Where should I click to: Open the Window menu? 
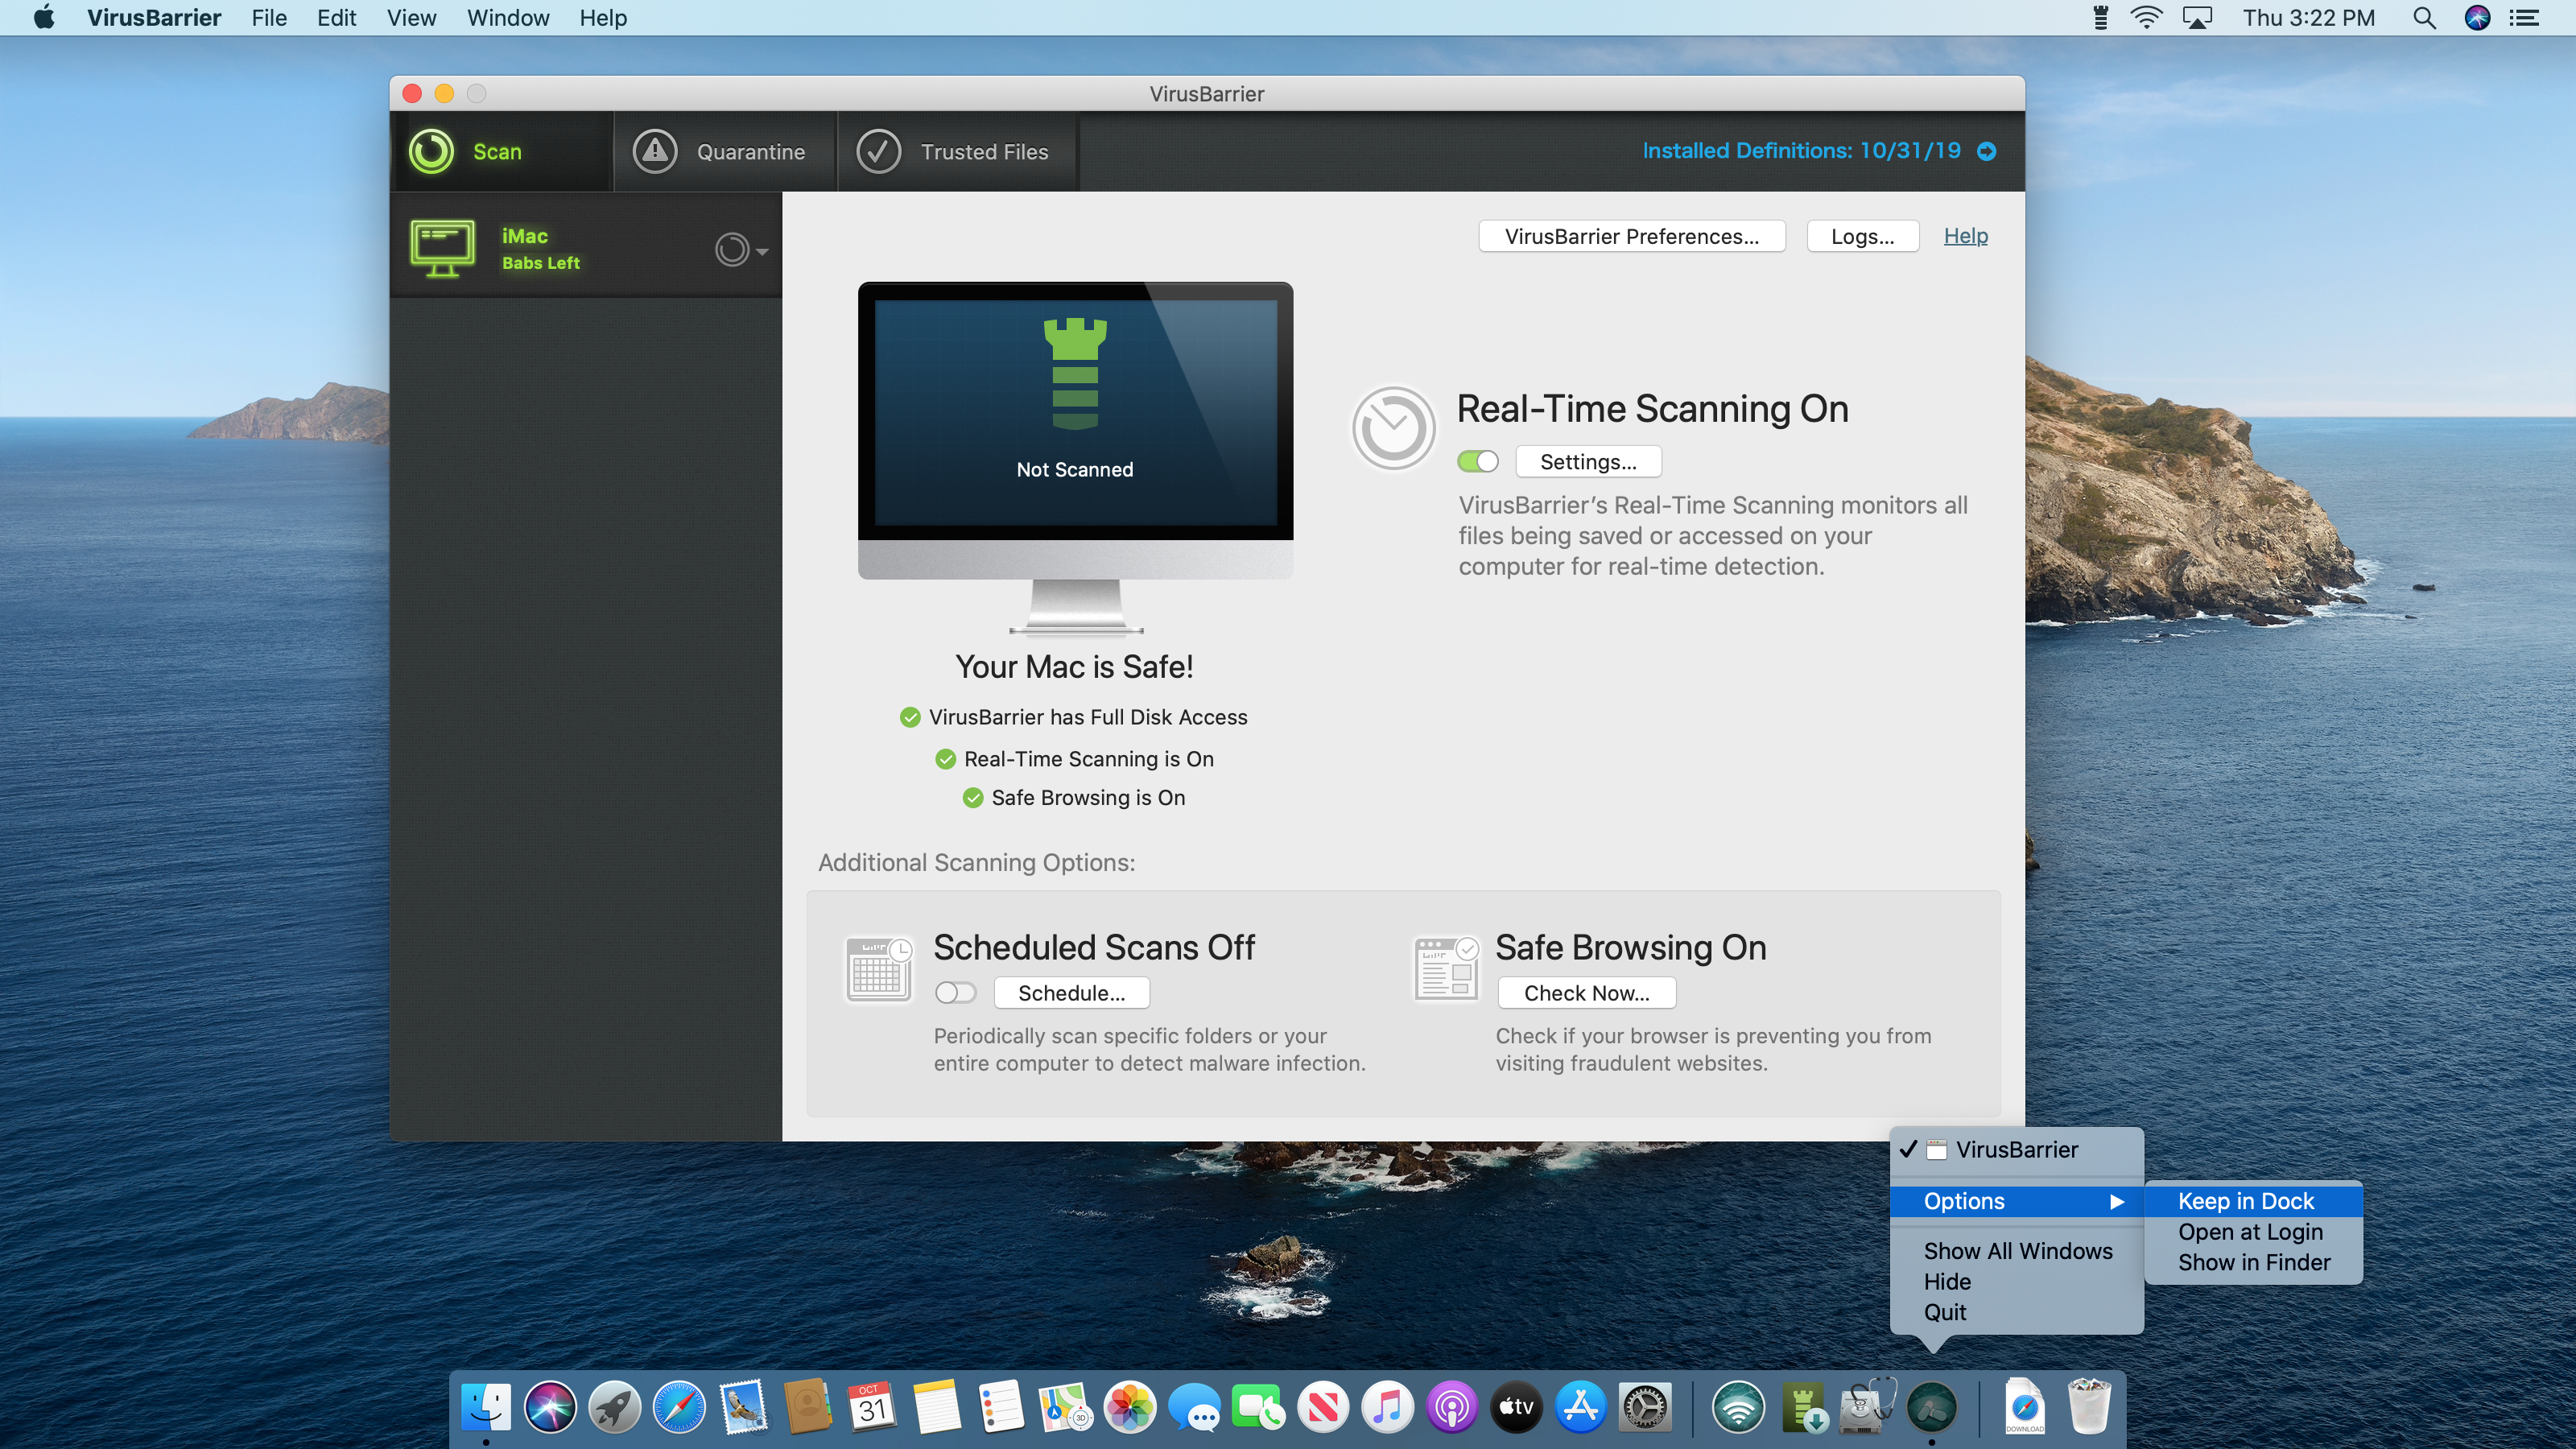click(x=508, y=18)
